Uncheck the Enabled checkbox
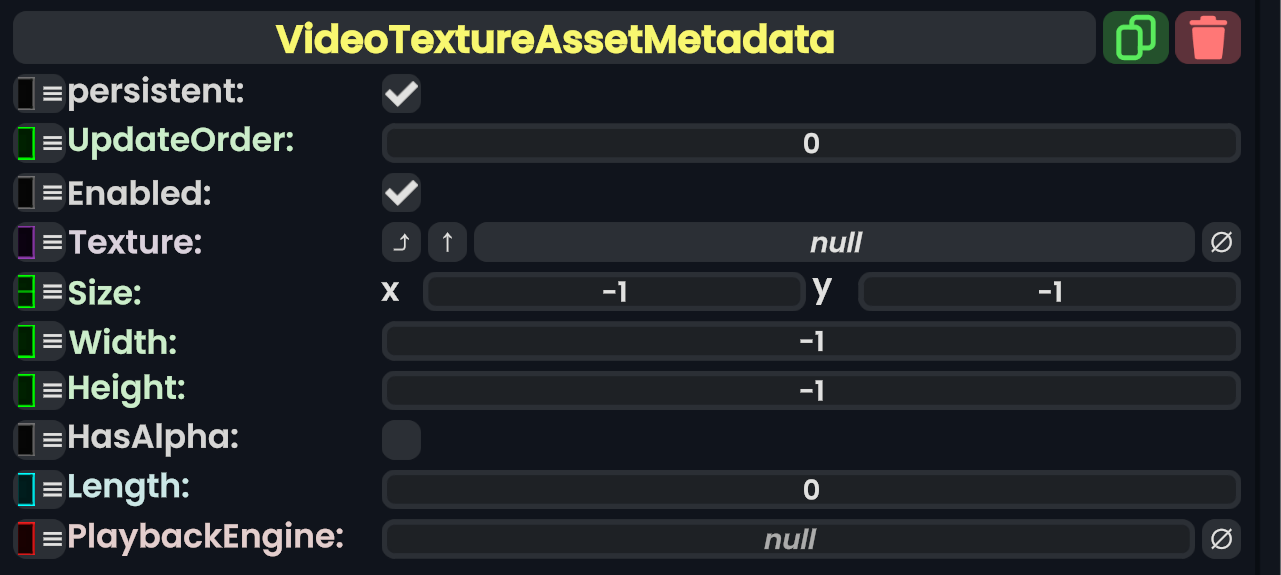This screenshot has width=1281, height=575. coord(401,192)
